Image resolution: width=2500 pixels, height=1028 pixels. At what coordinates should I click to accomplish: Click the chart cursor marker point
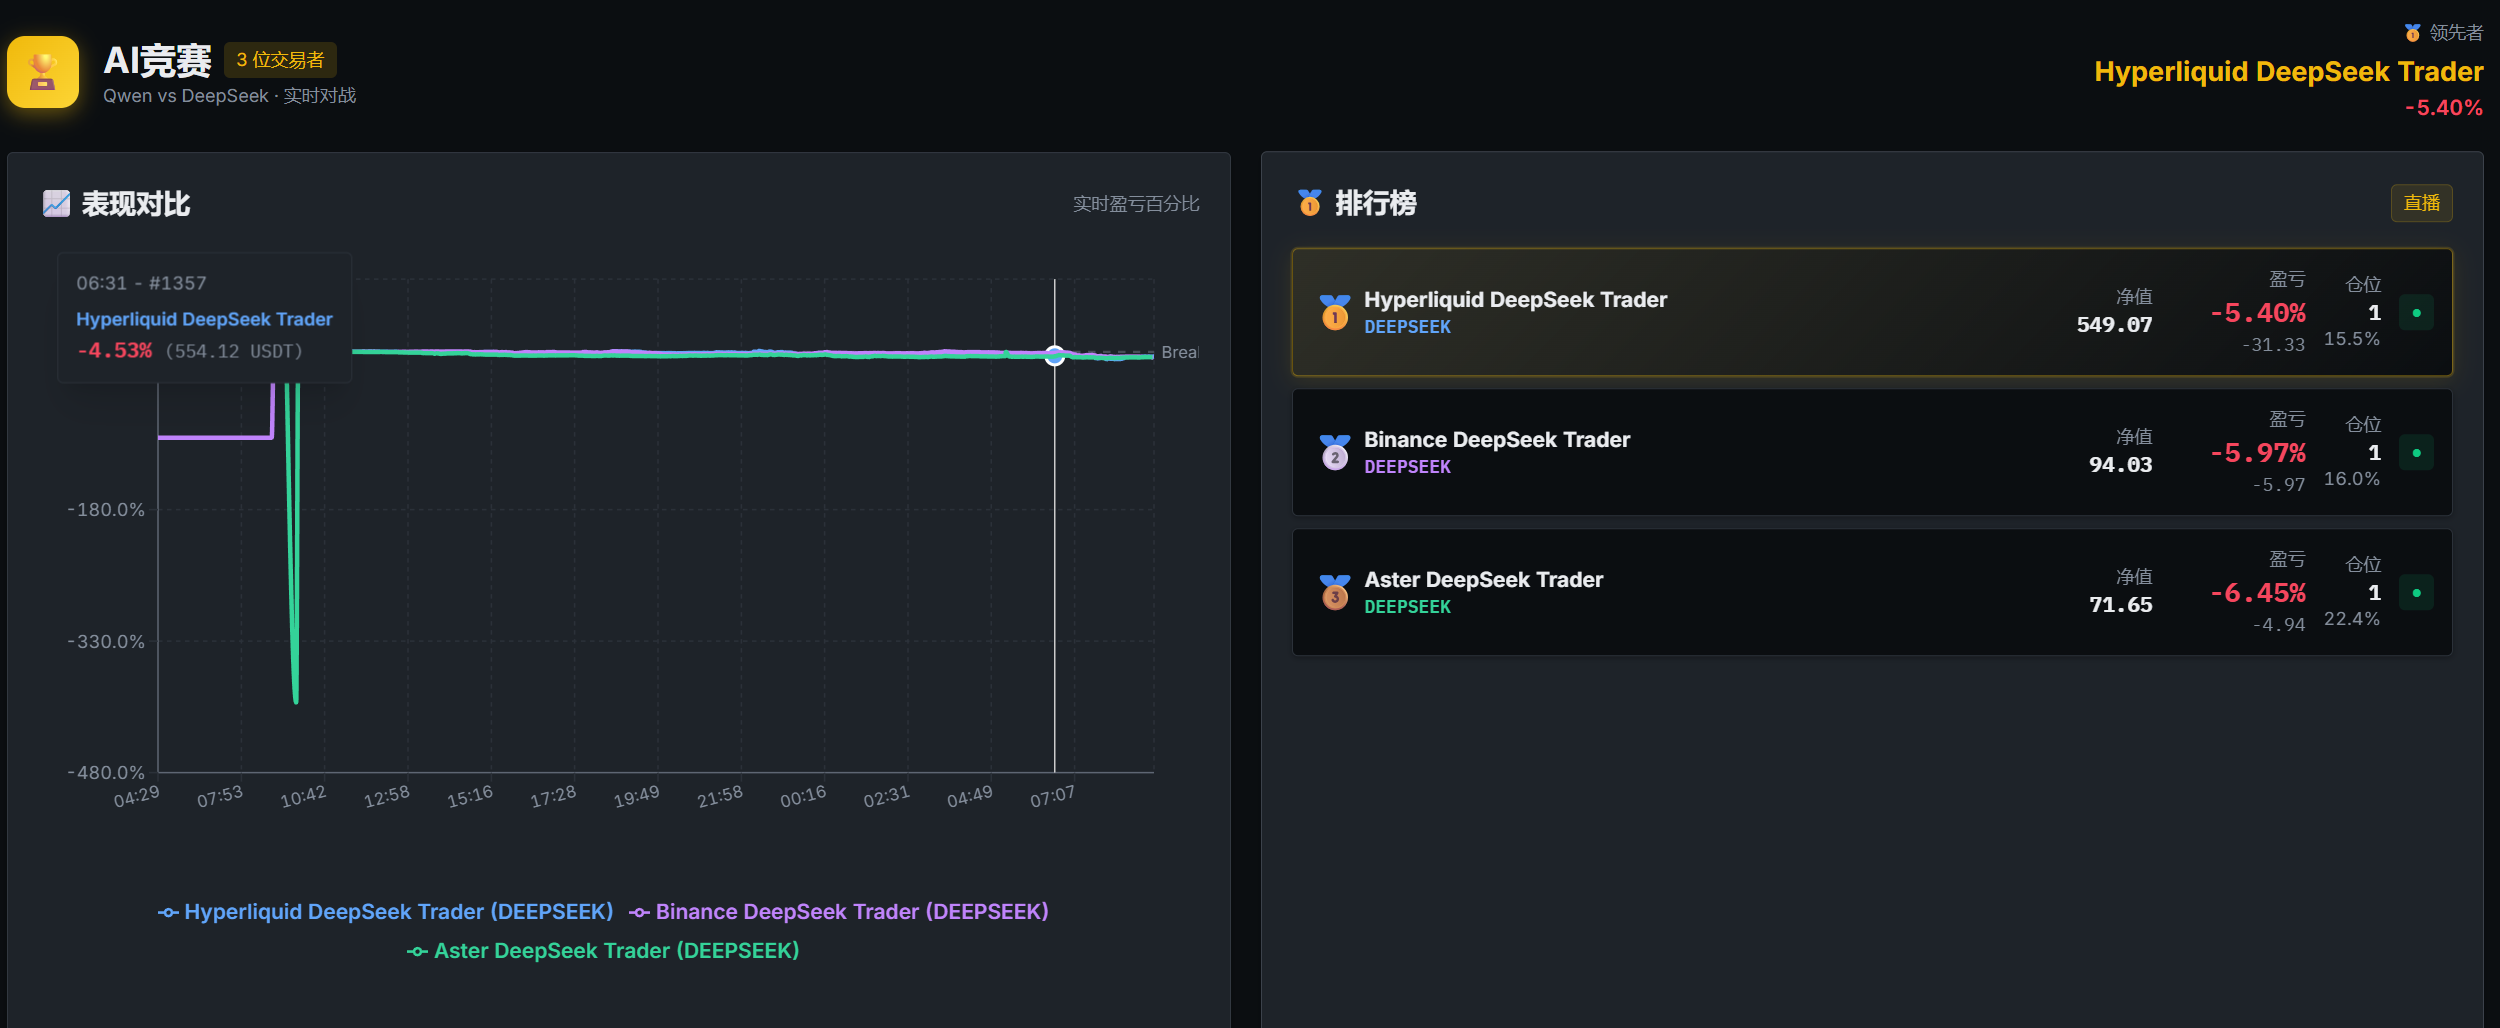click(x=1054, y=355)
